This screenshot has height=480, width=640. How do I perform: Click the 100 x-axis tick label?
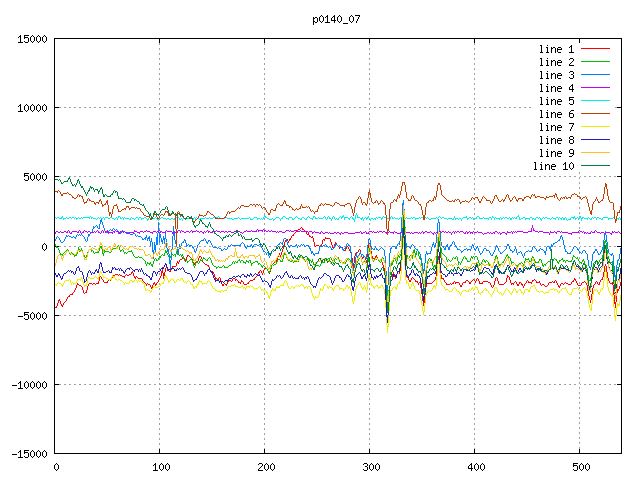(160, 467)
